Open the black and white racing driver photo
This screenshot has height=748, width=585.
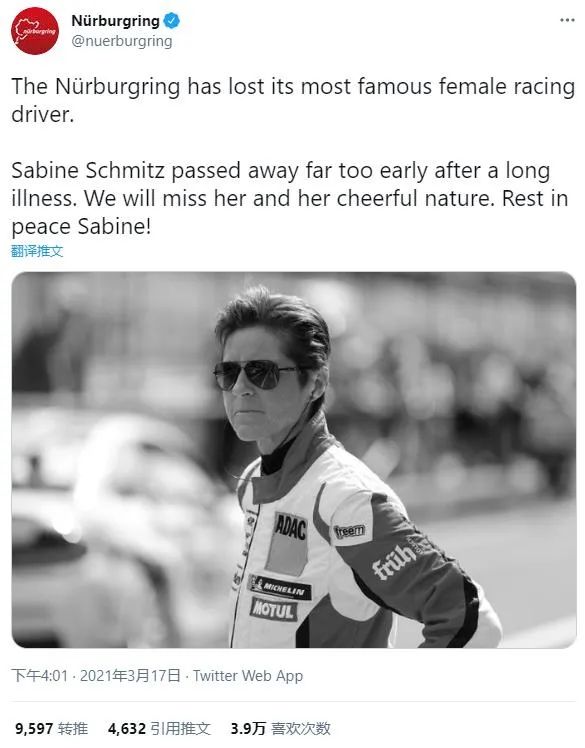coord(293,460)
